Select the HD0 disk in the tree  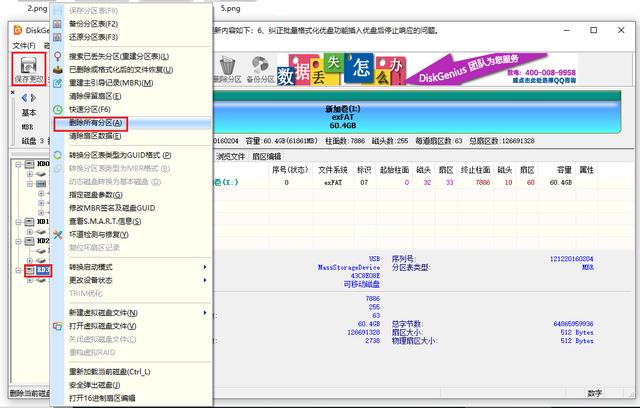point(43,164)
